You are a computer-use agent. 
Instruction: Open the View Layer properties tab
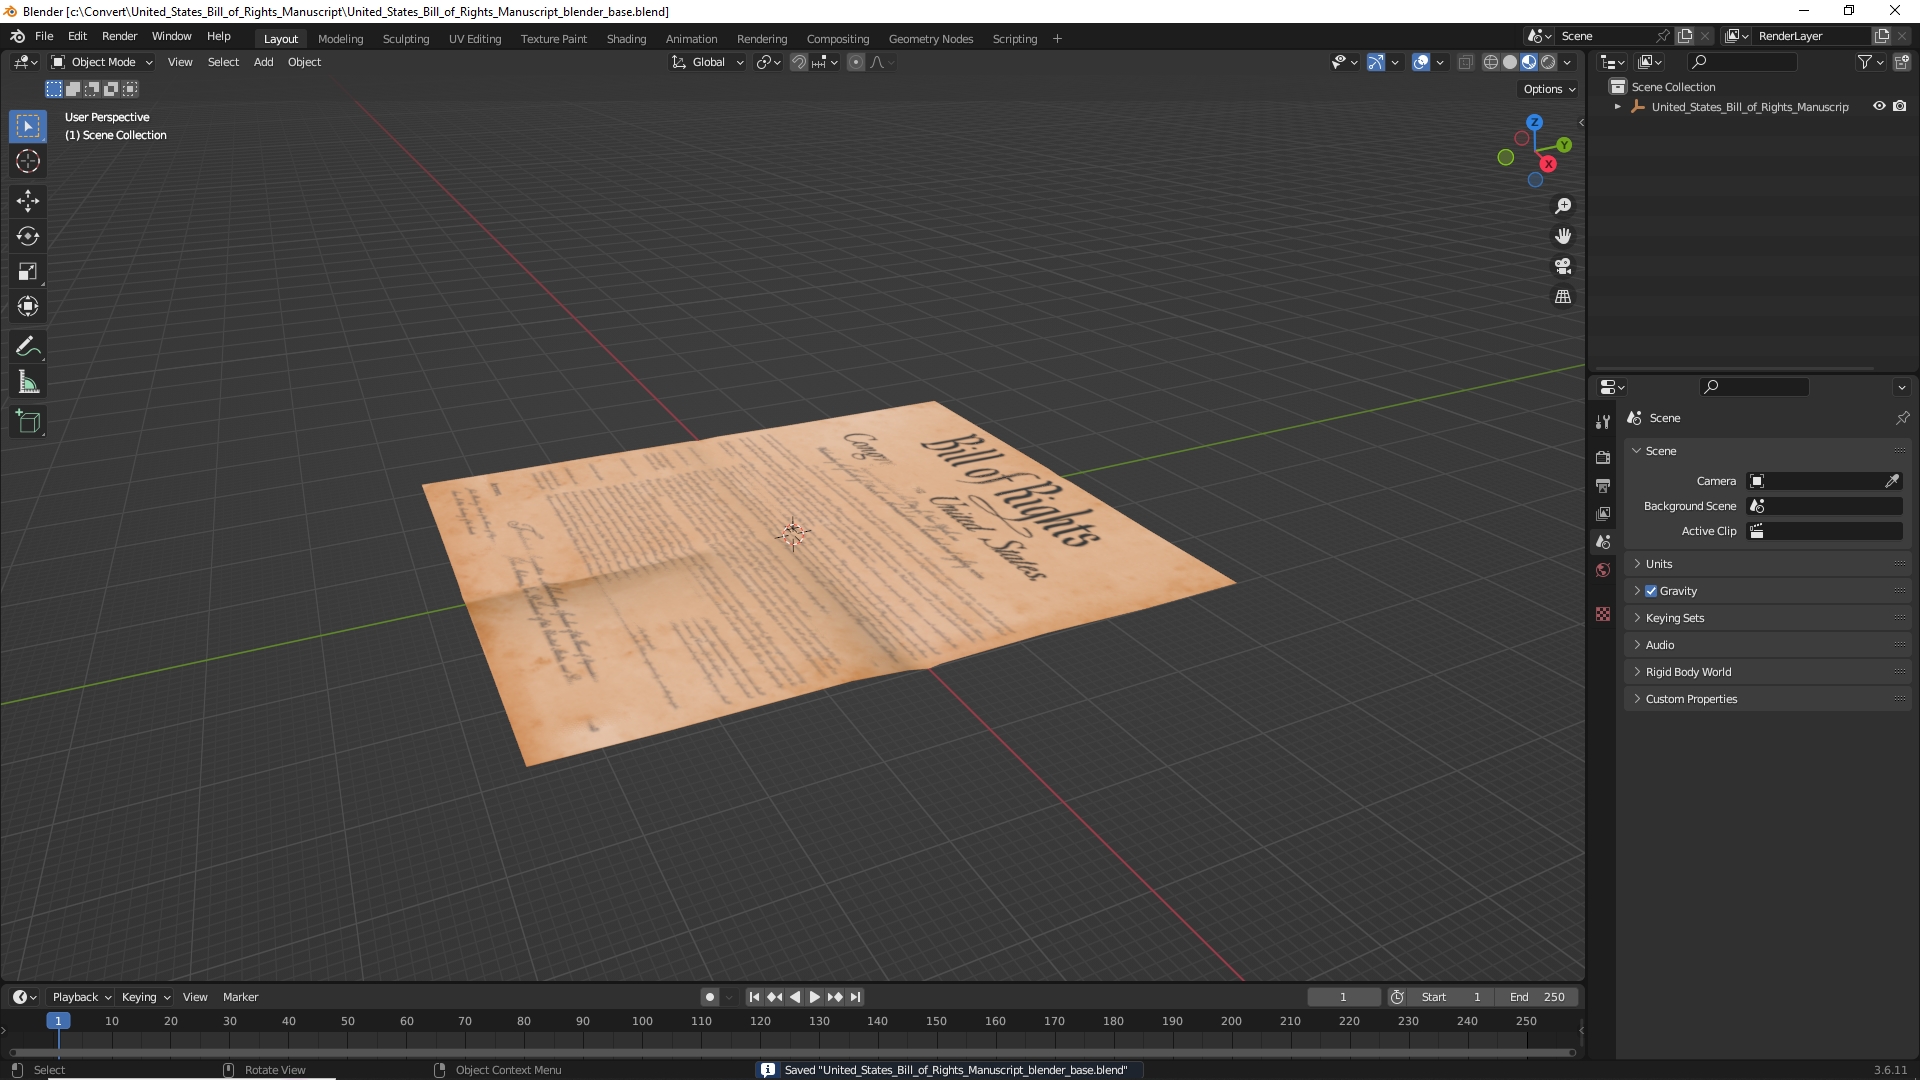tap(1603, 513)
